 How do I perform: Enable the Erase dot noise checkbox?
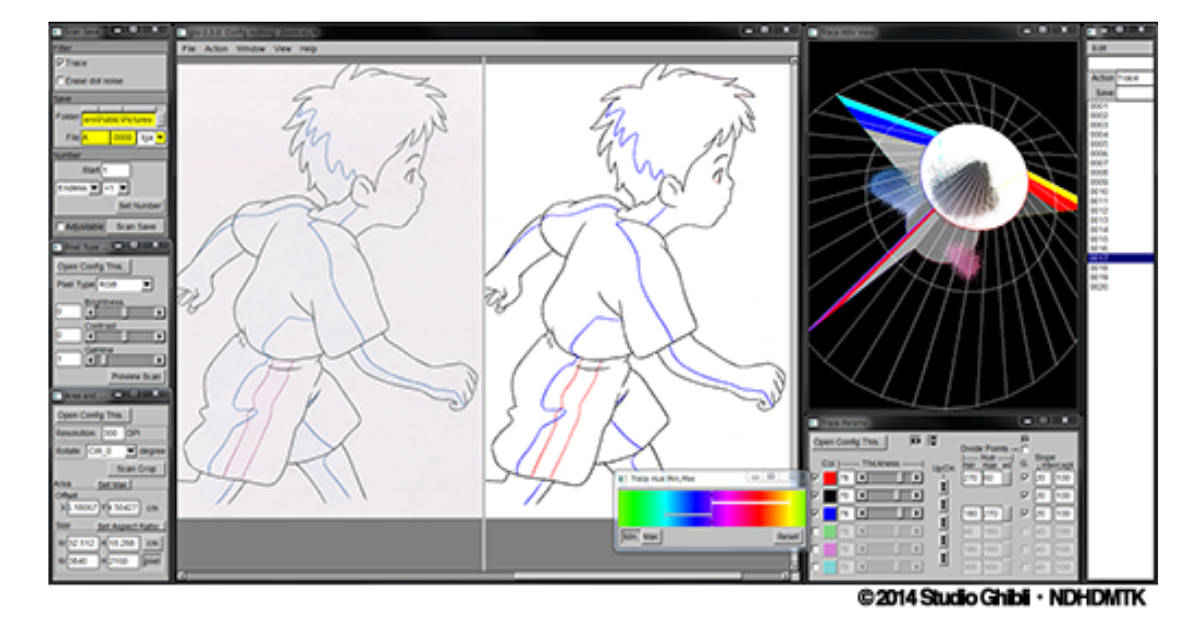click(x=58, y=78)
